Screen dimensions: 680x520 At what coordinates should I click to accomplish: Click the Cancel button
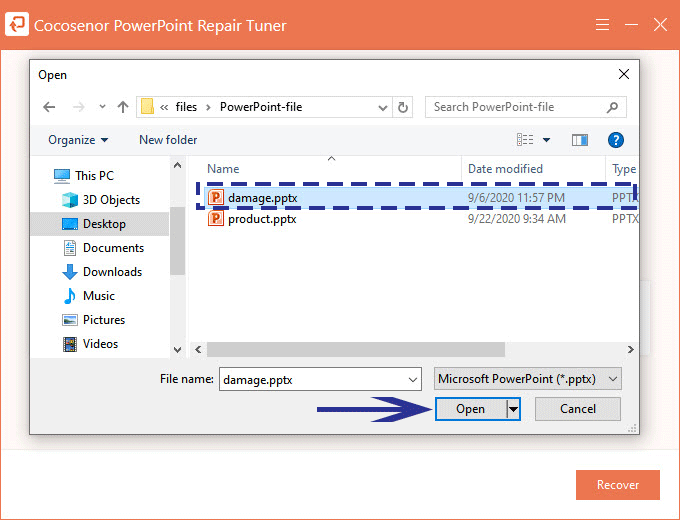pos(578,409)
